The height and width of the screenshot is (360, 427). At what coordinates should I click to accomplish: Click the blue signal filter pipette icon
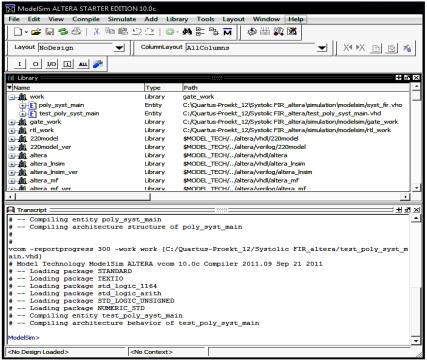98,64
